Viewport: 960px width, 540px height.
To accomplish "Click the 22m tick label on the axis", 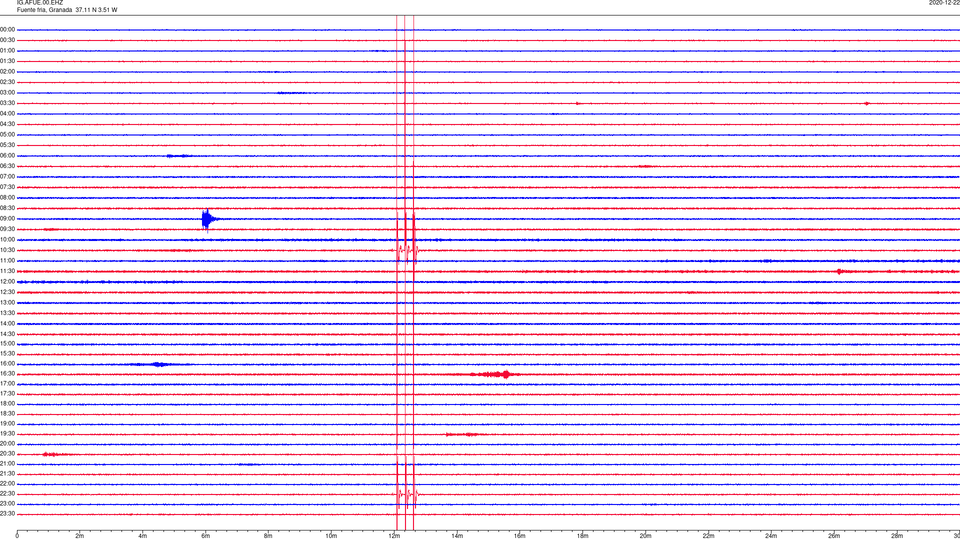I will click(x=708, y=536).
